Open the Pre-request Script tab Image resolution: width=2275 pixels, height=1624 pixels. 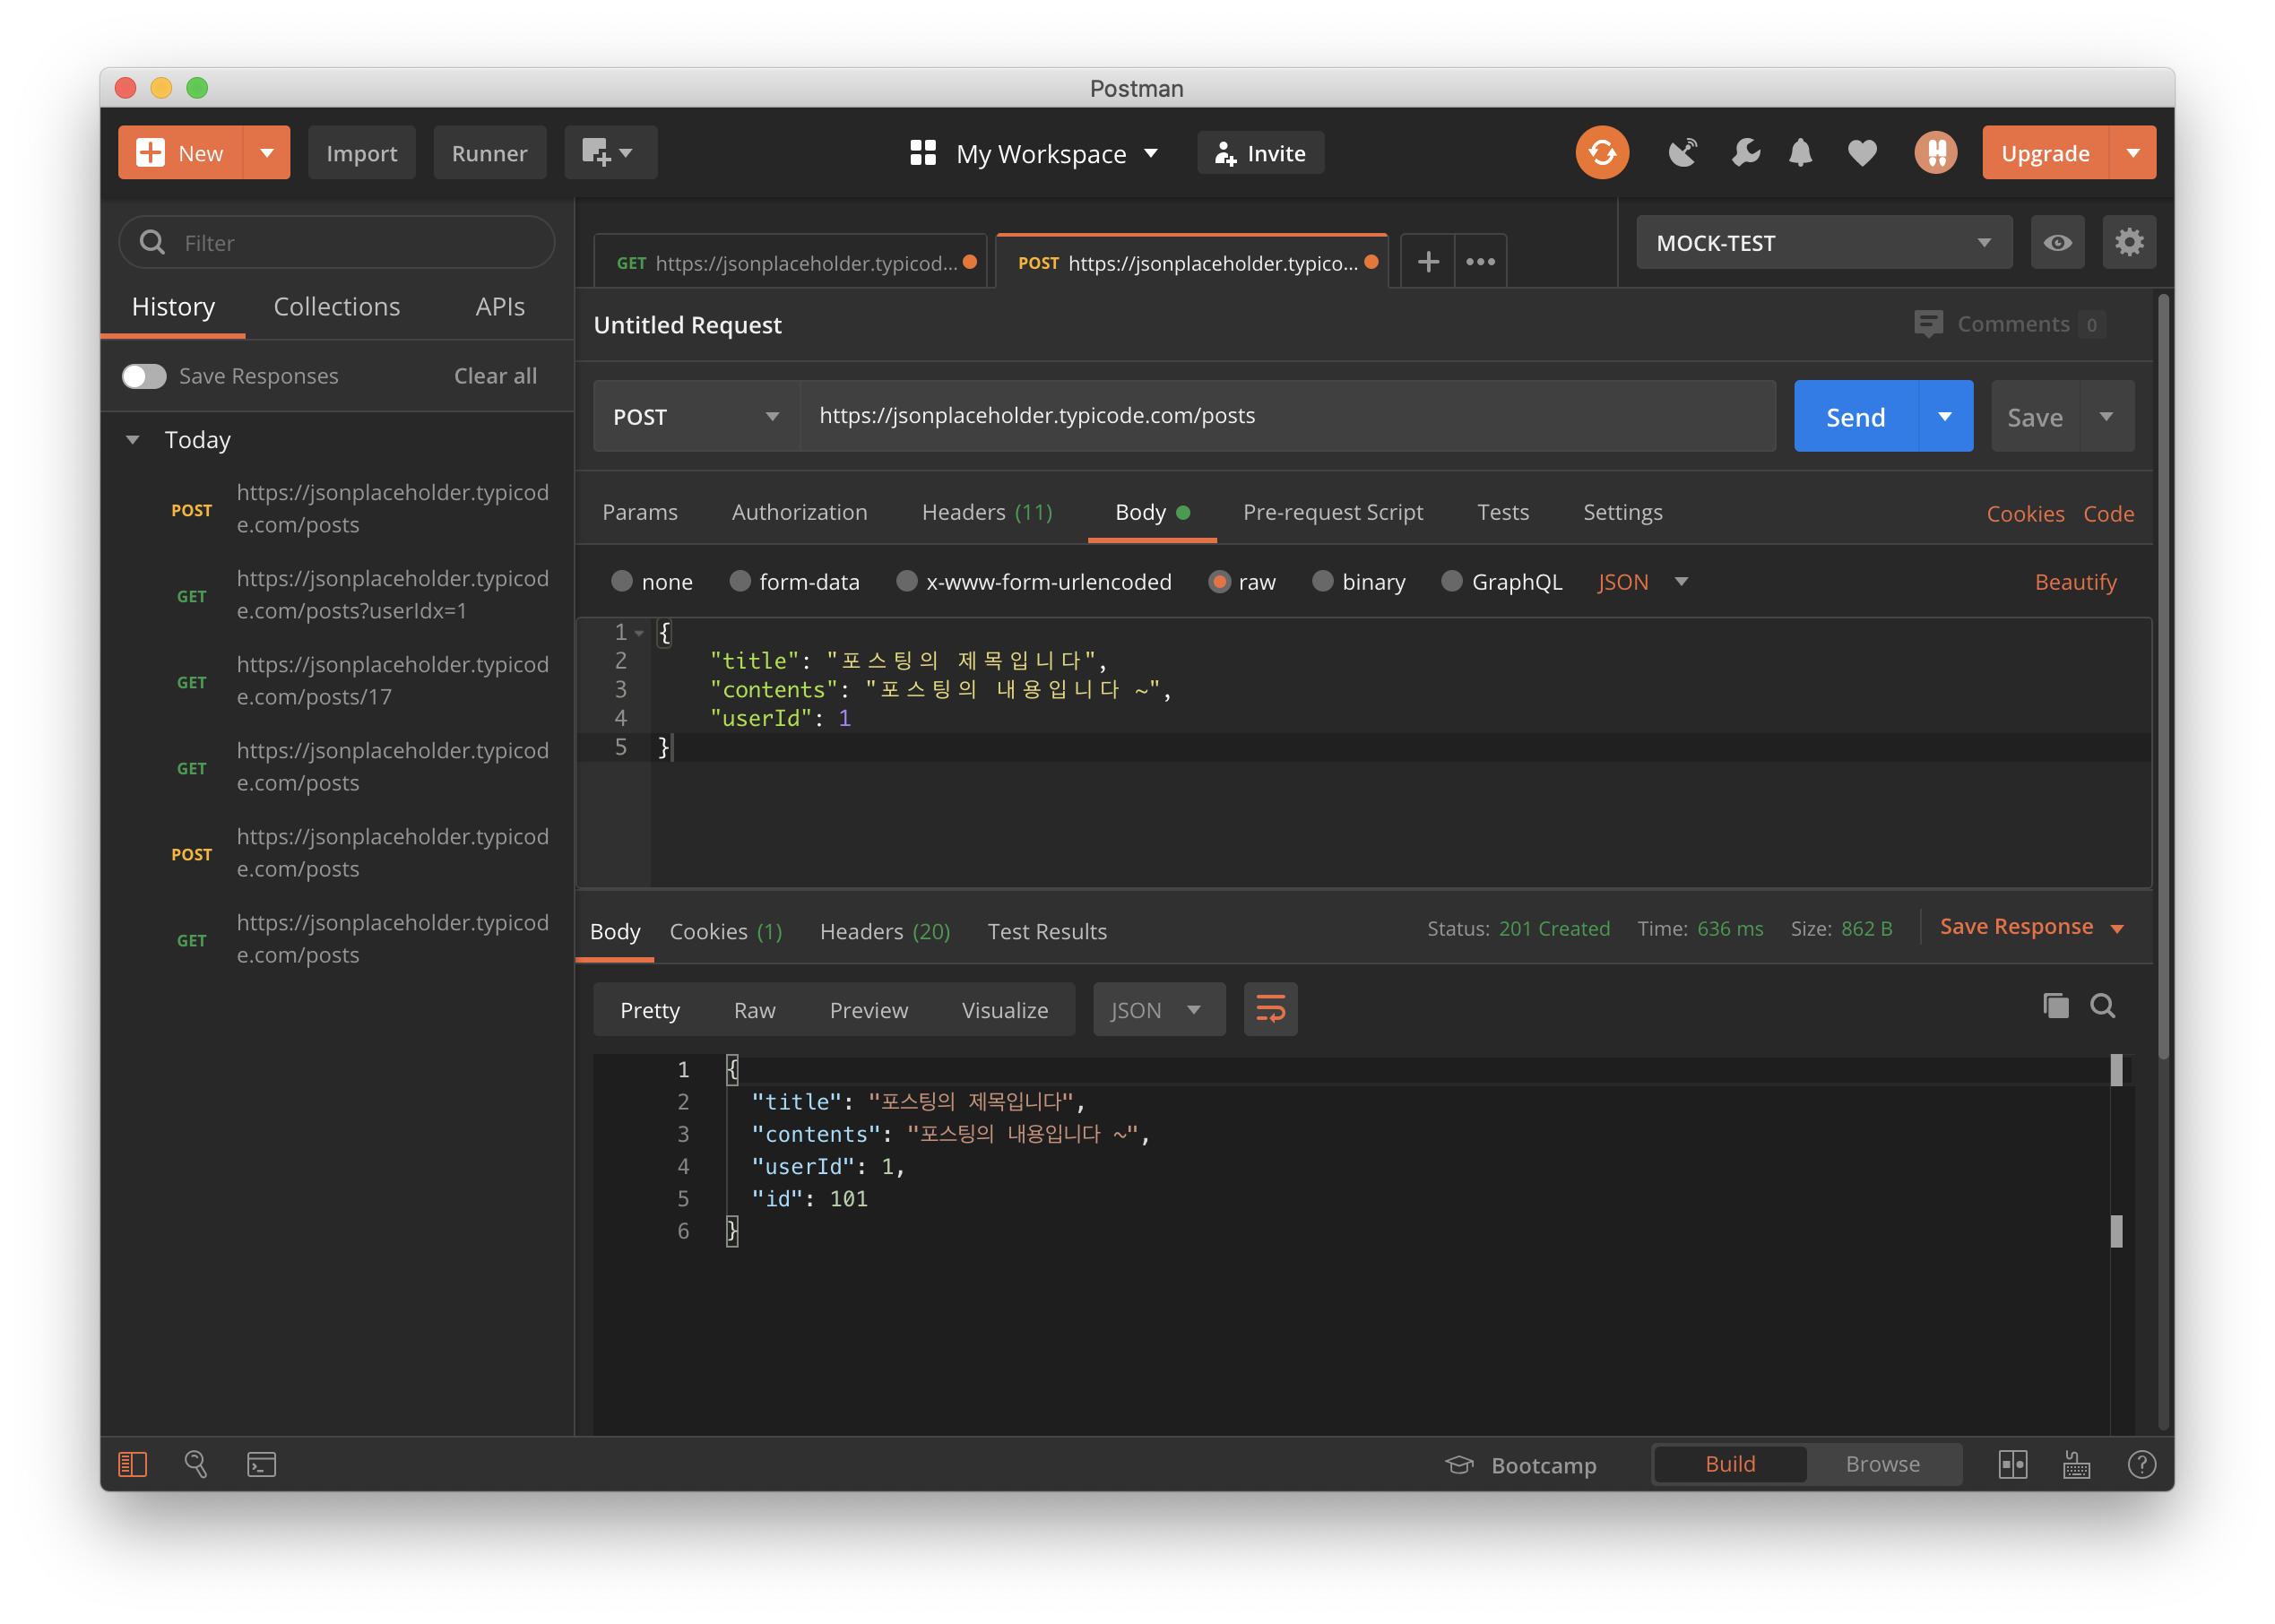point(1332,512)
